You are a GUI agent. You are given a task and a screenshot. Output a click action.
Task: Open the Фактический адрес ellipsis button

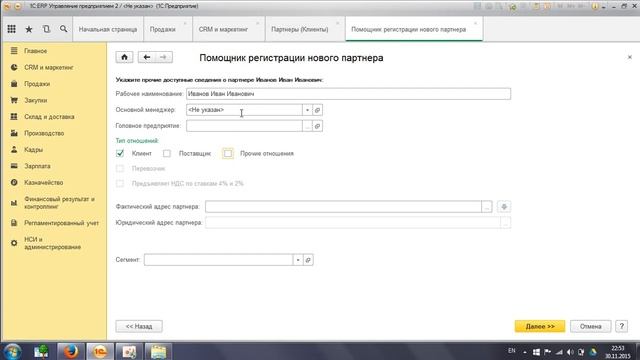tap(487, 207)
